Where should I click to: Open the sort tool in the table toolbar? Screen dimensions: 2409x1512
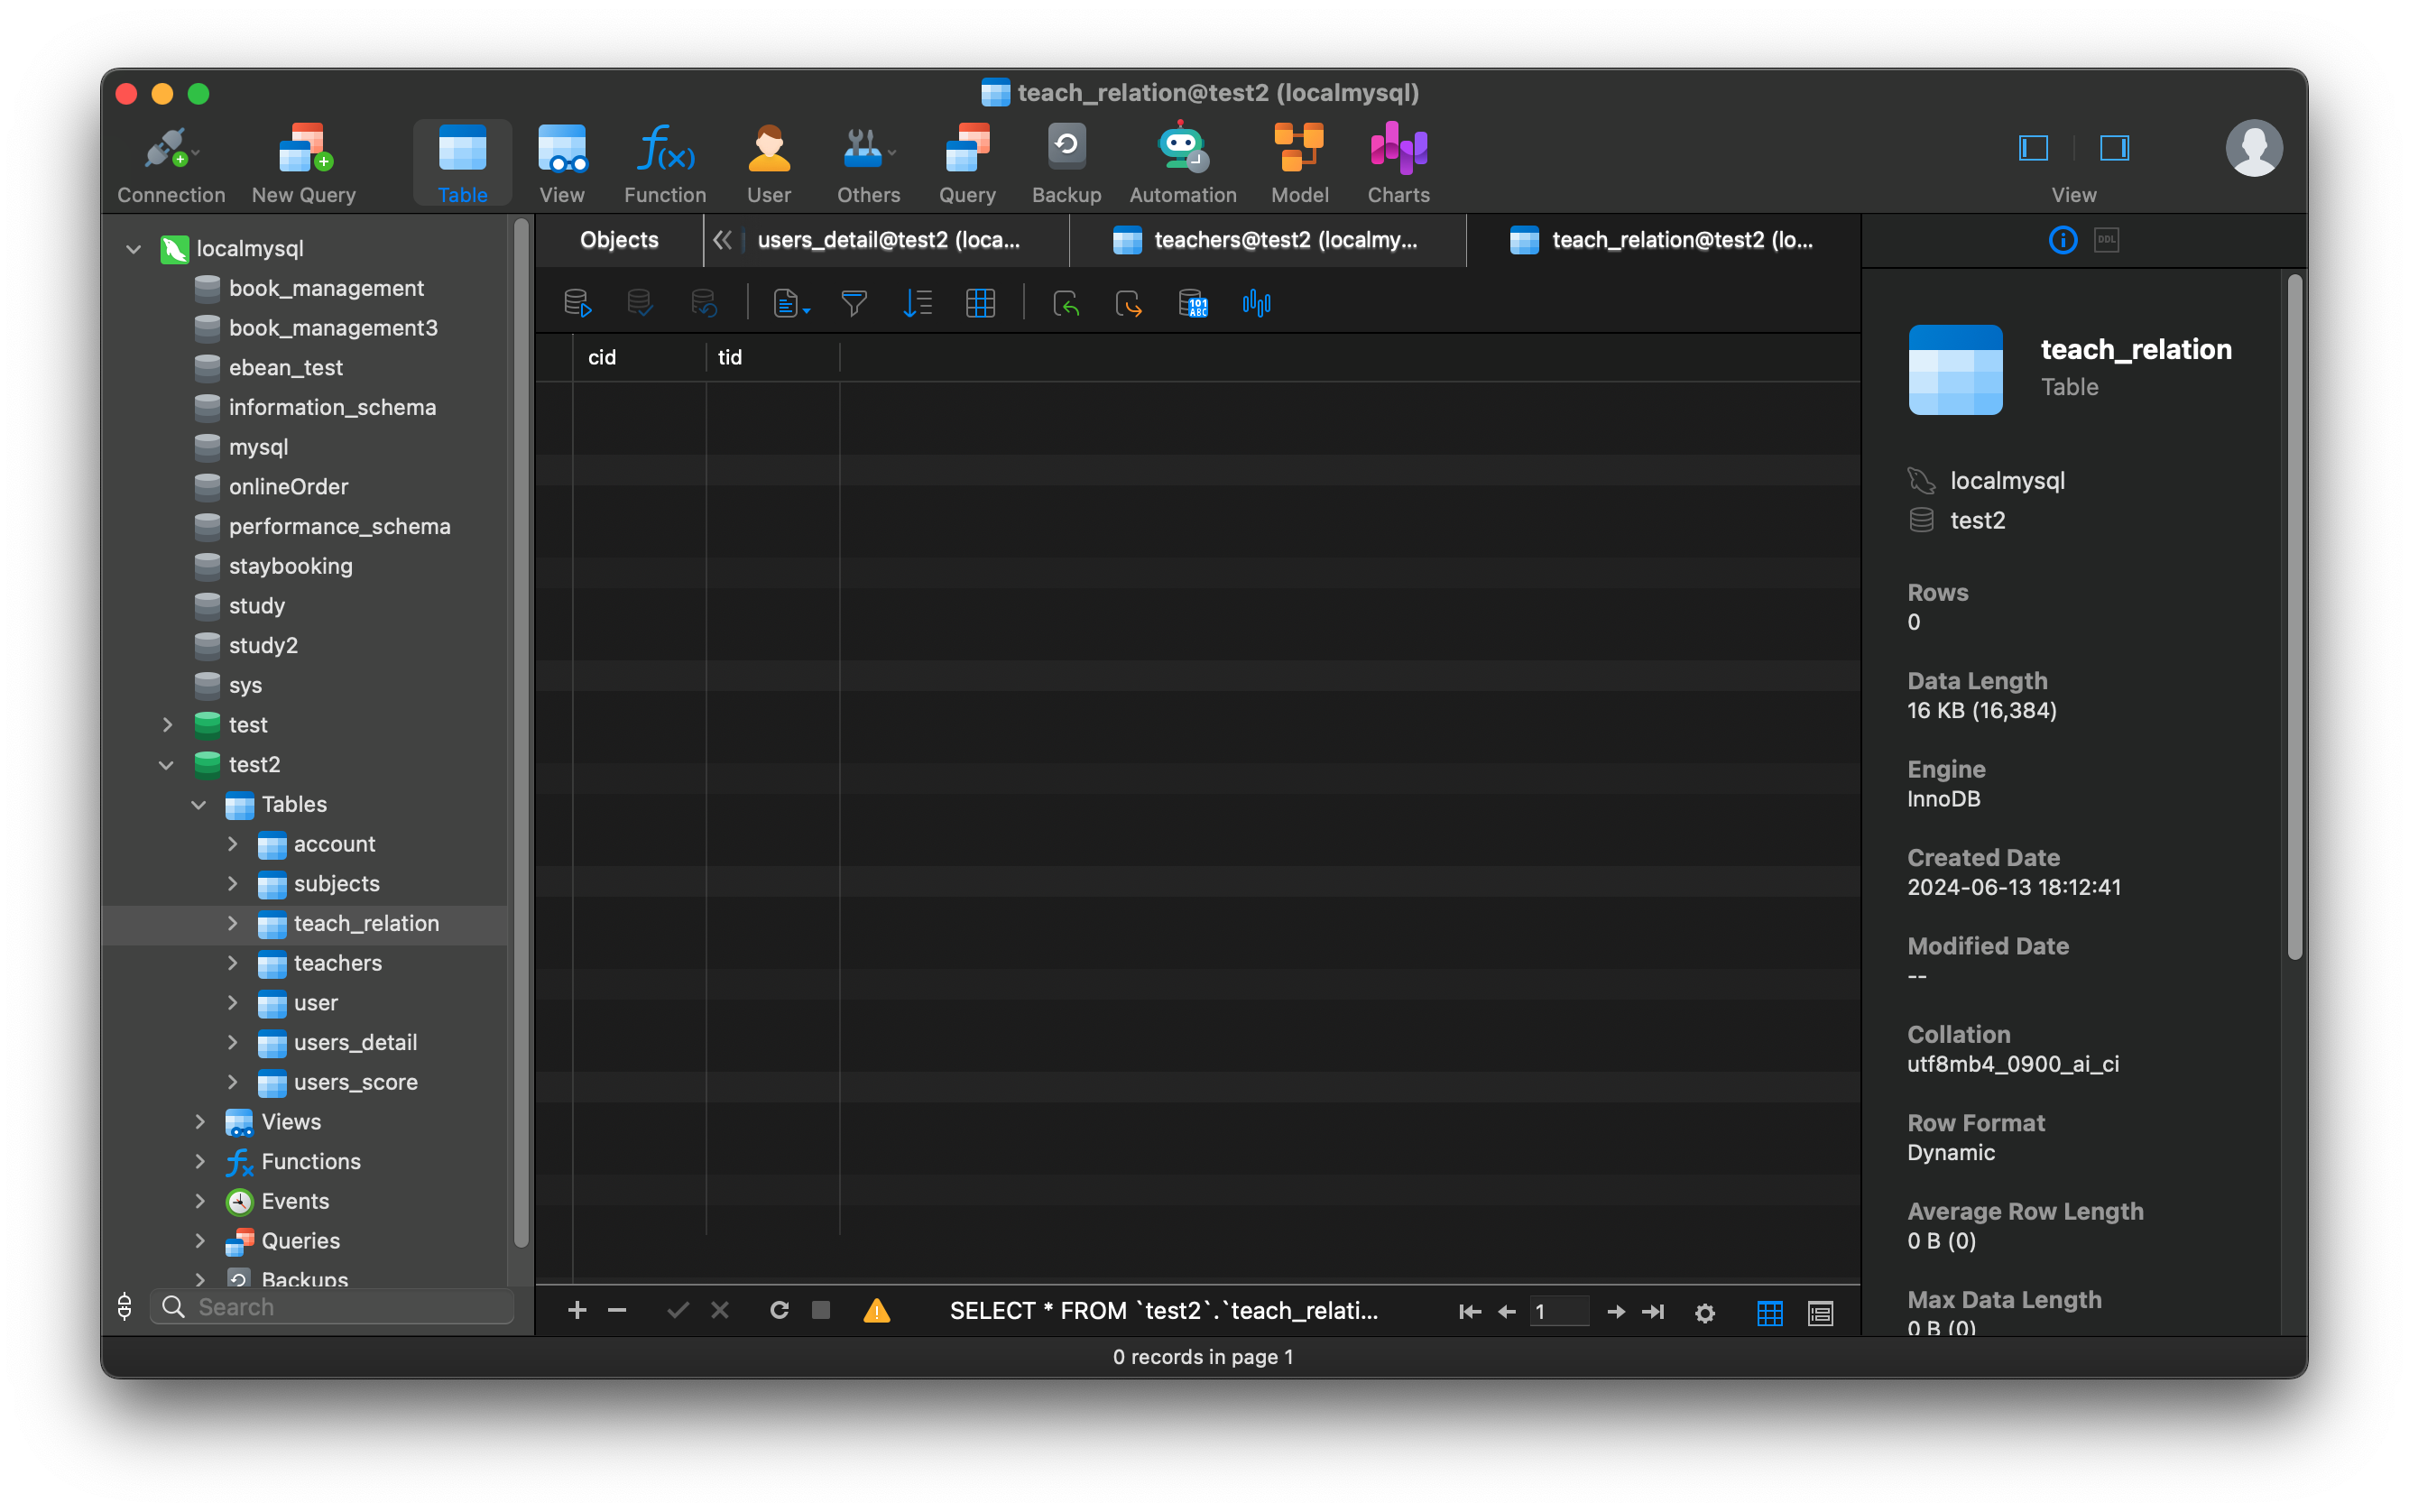pos(918,303)
